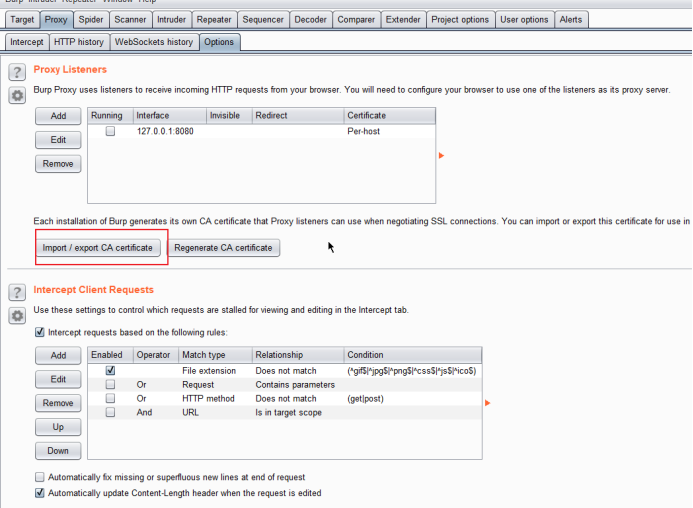Screen dimensions: 693x508
Task: Open the Sequencer tab
Action: (x=263, y=20)
